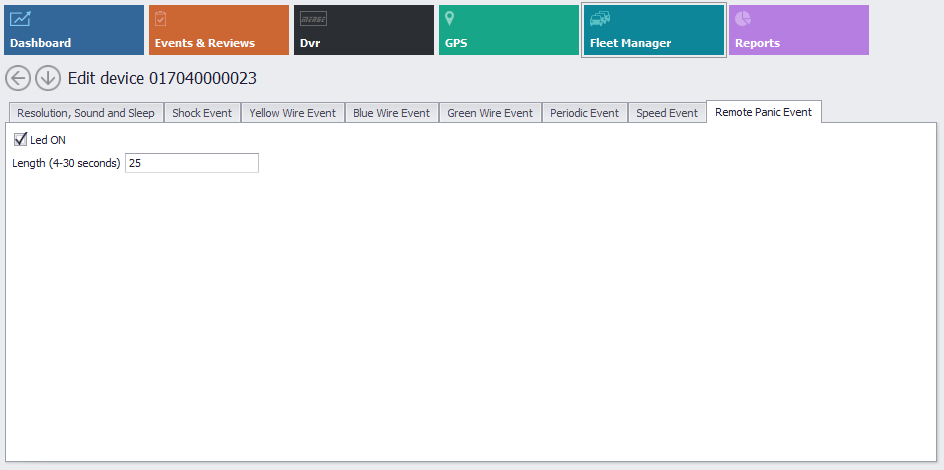
Task: Click the Length seconds input field
Action: point(191,163)
